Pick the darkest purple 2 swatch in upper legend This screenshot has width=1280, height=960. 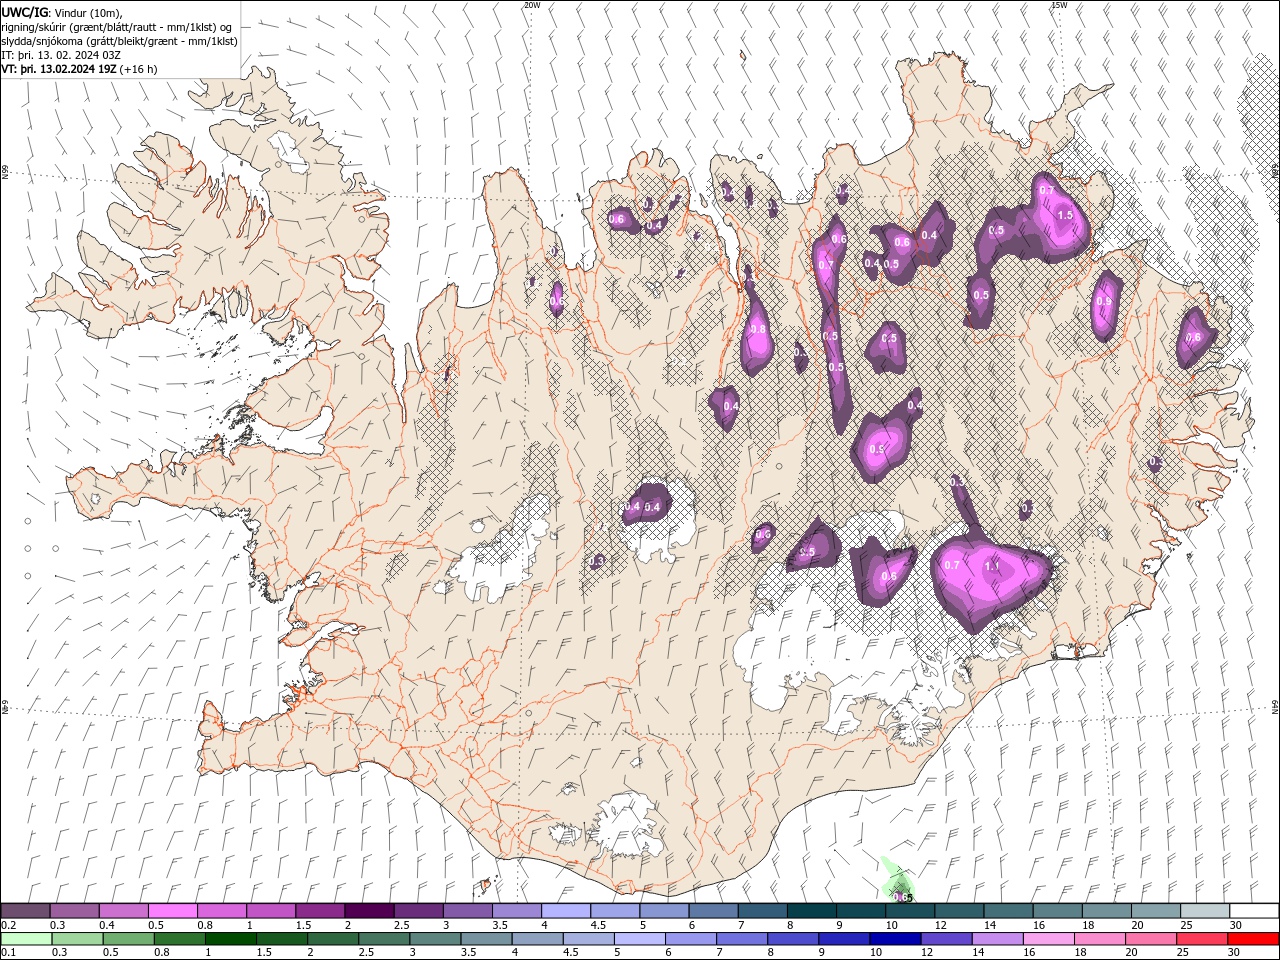tap(369, 911)
